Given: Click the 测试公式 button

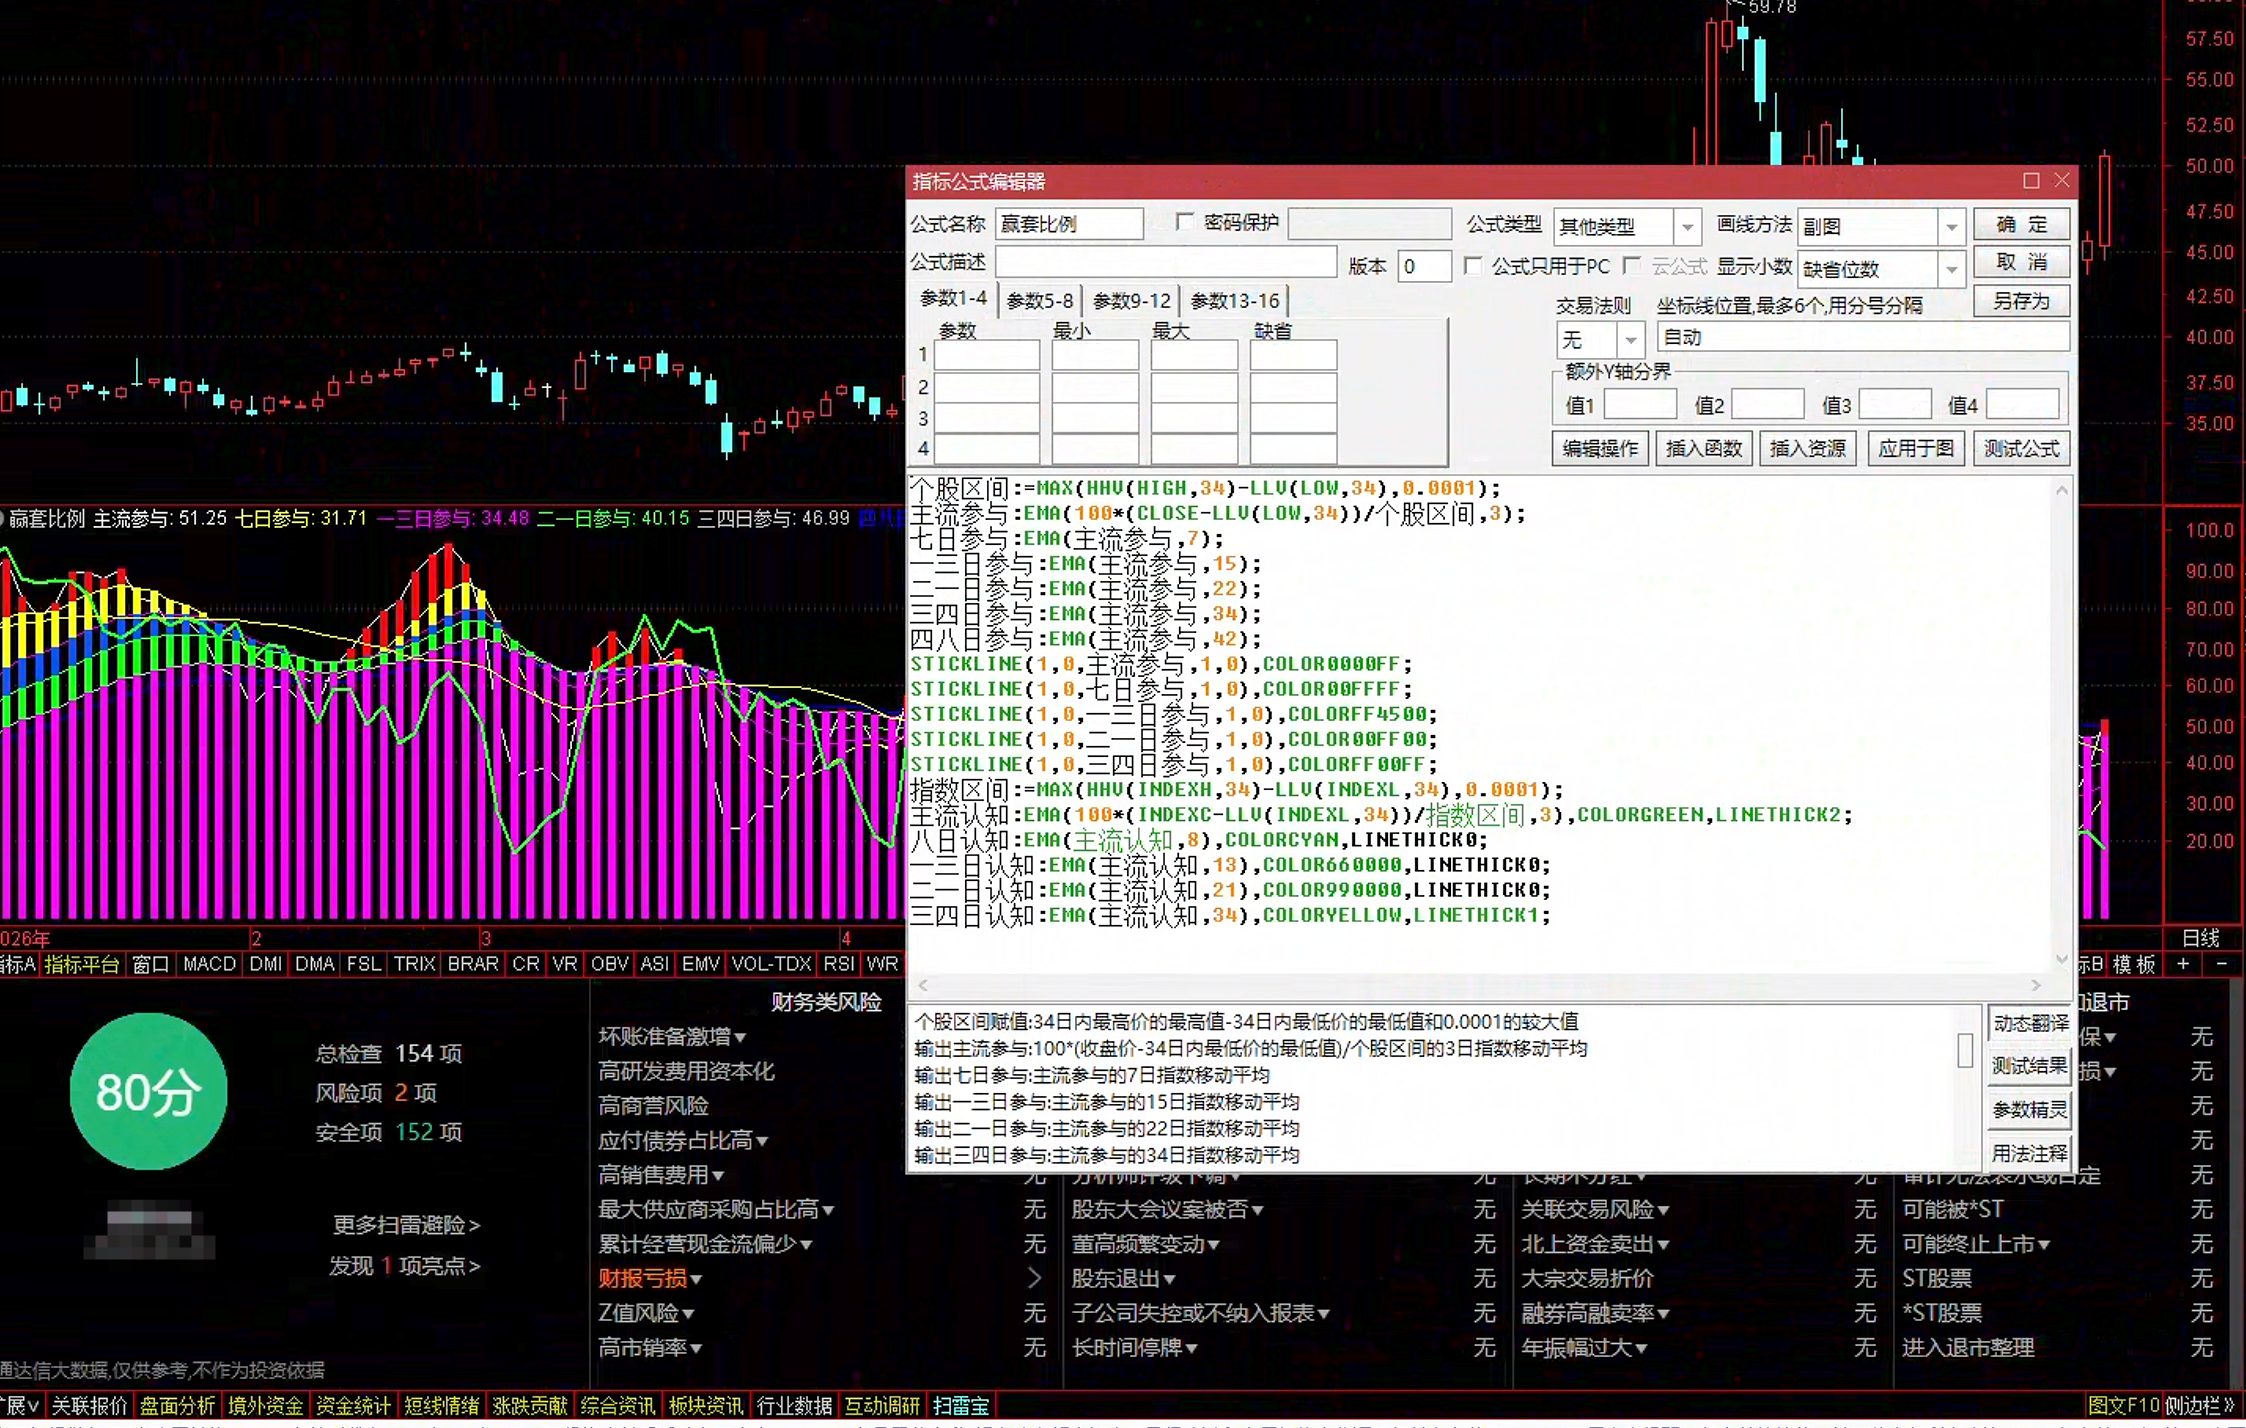Looking at the screenshot, I should (x=2021, y=449).
